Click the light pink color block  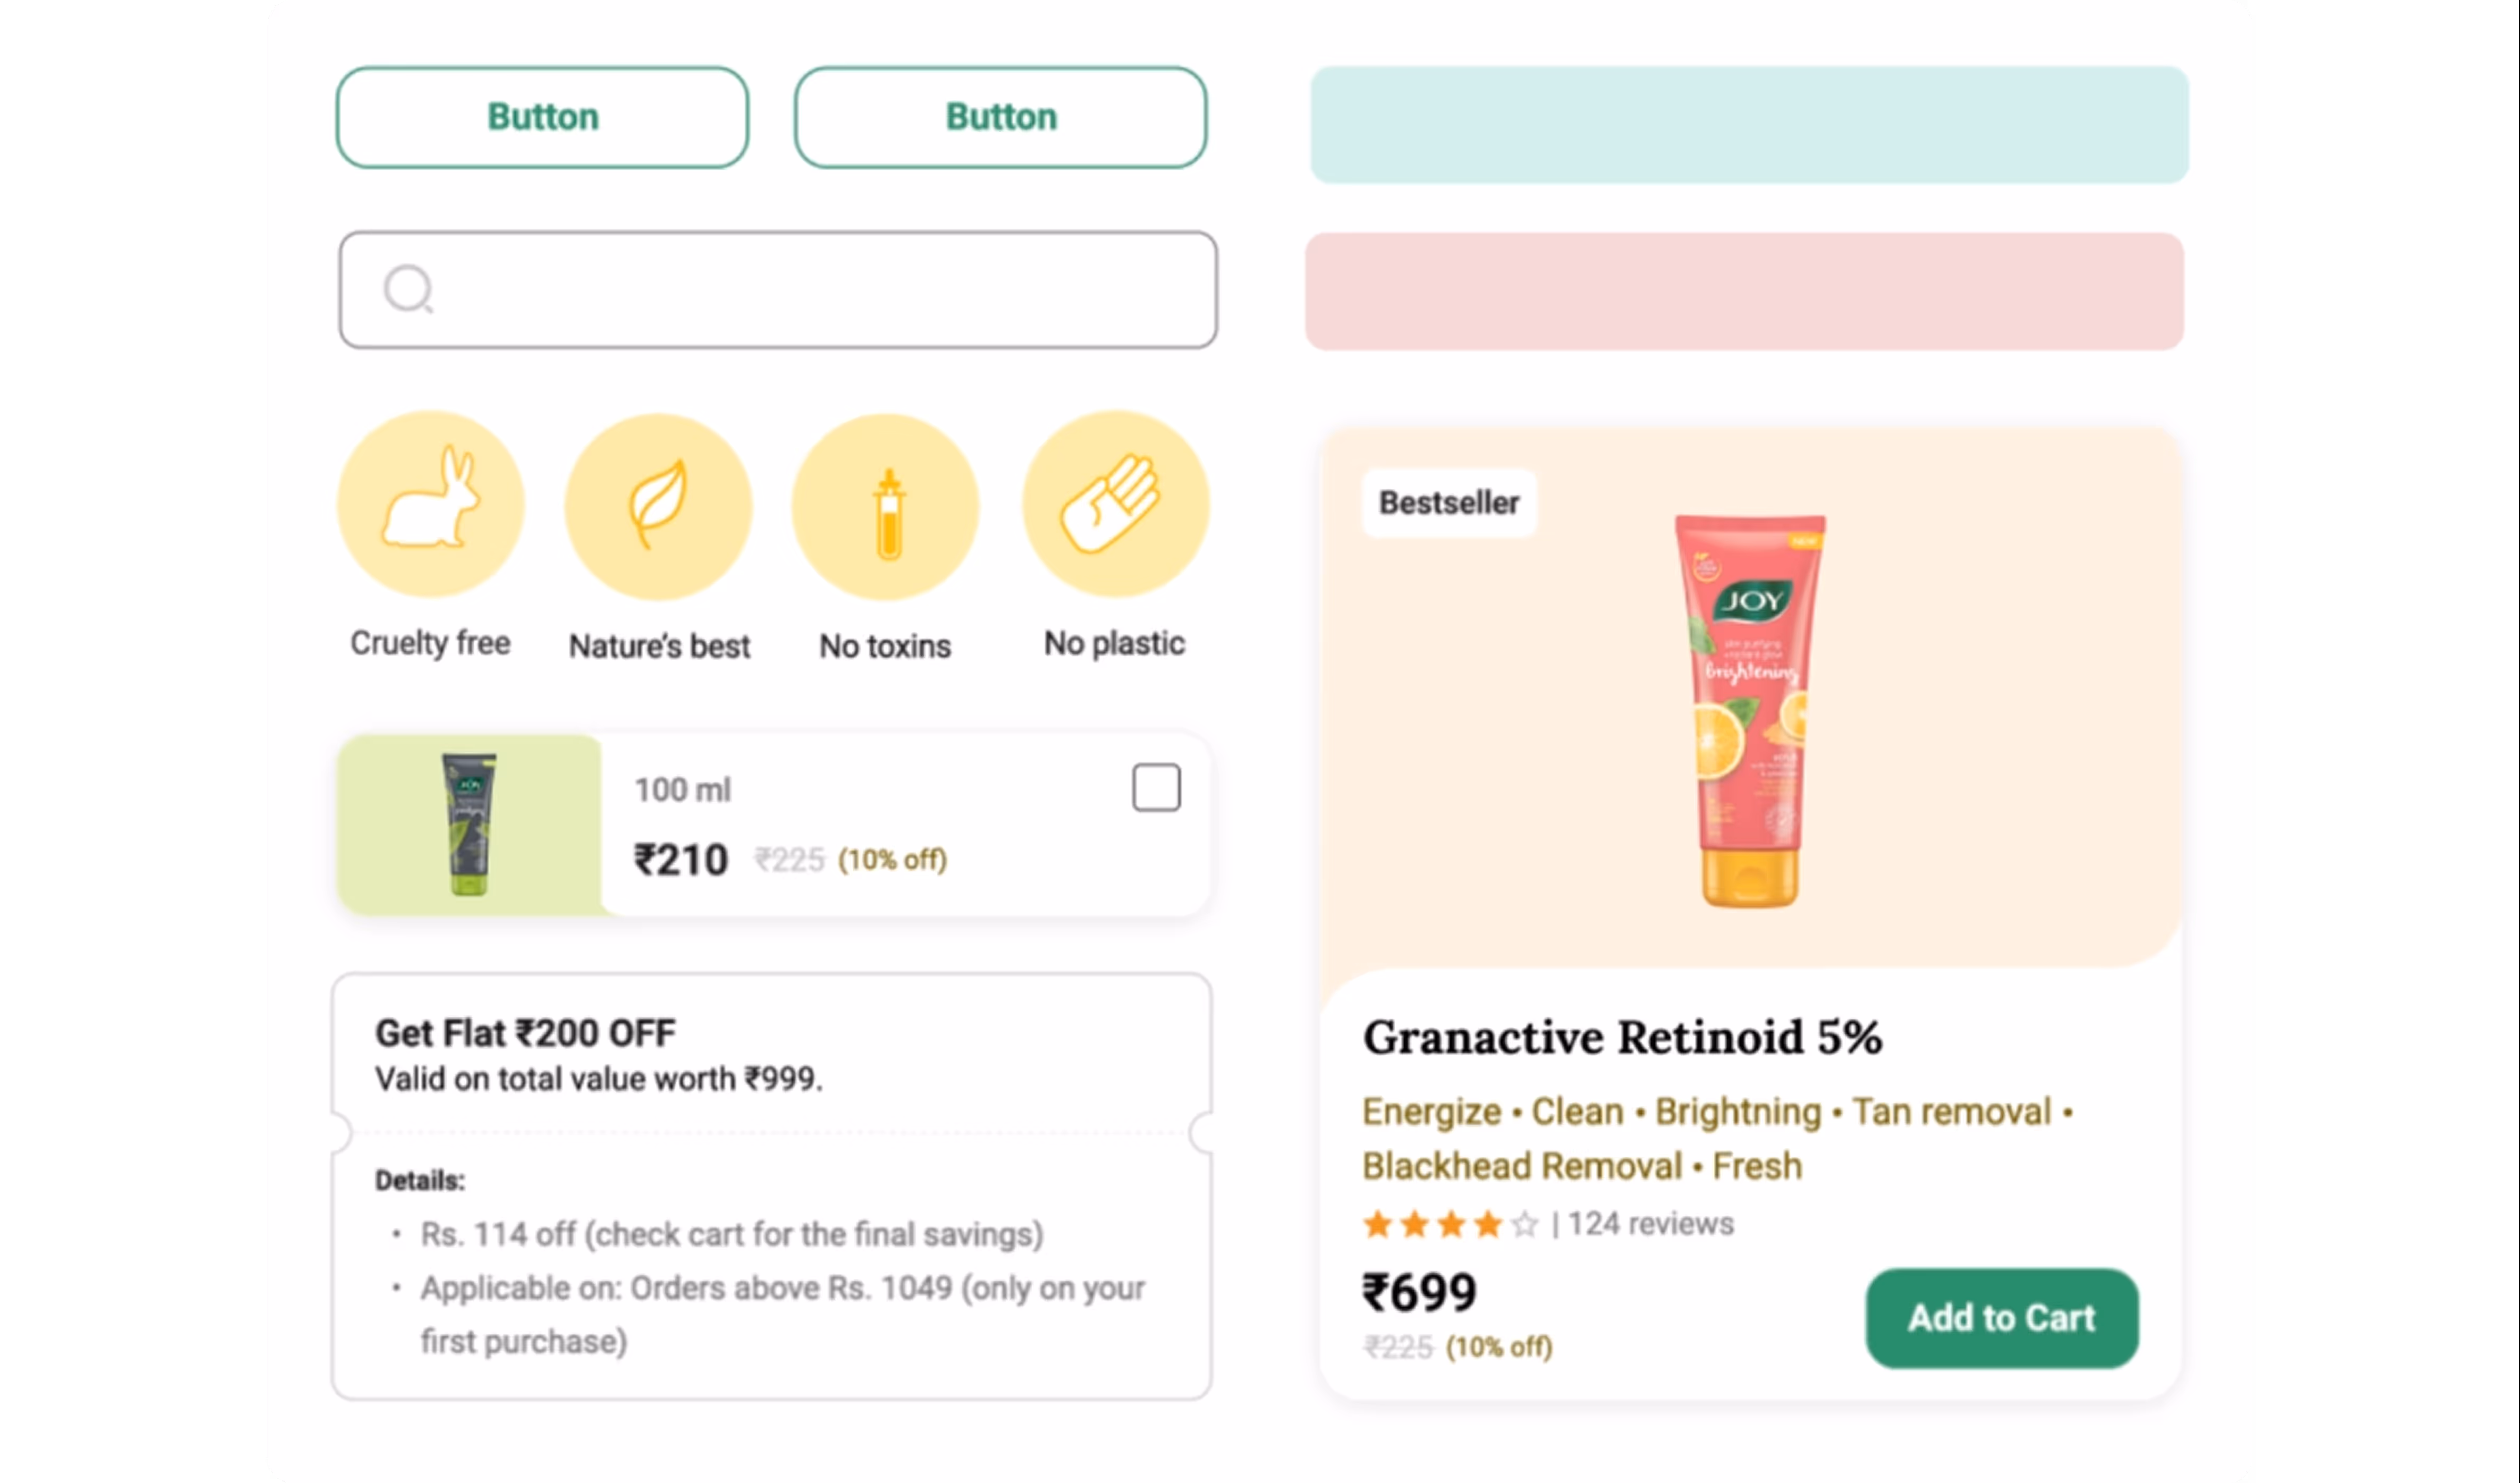[x=1744, y=291]
